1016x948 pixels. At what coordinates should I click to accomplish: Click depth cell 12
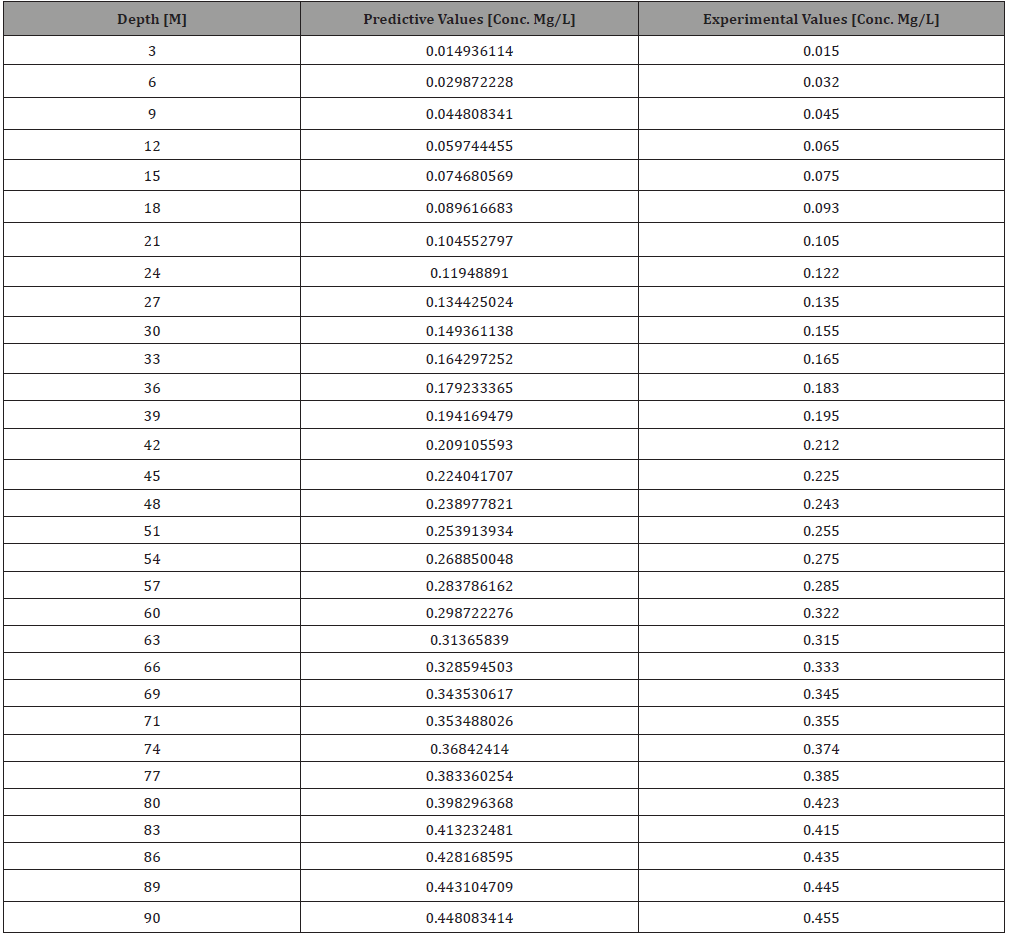pyautogui.click(x=152, y=146)
